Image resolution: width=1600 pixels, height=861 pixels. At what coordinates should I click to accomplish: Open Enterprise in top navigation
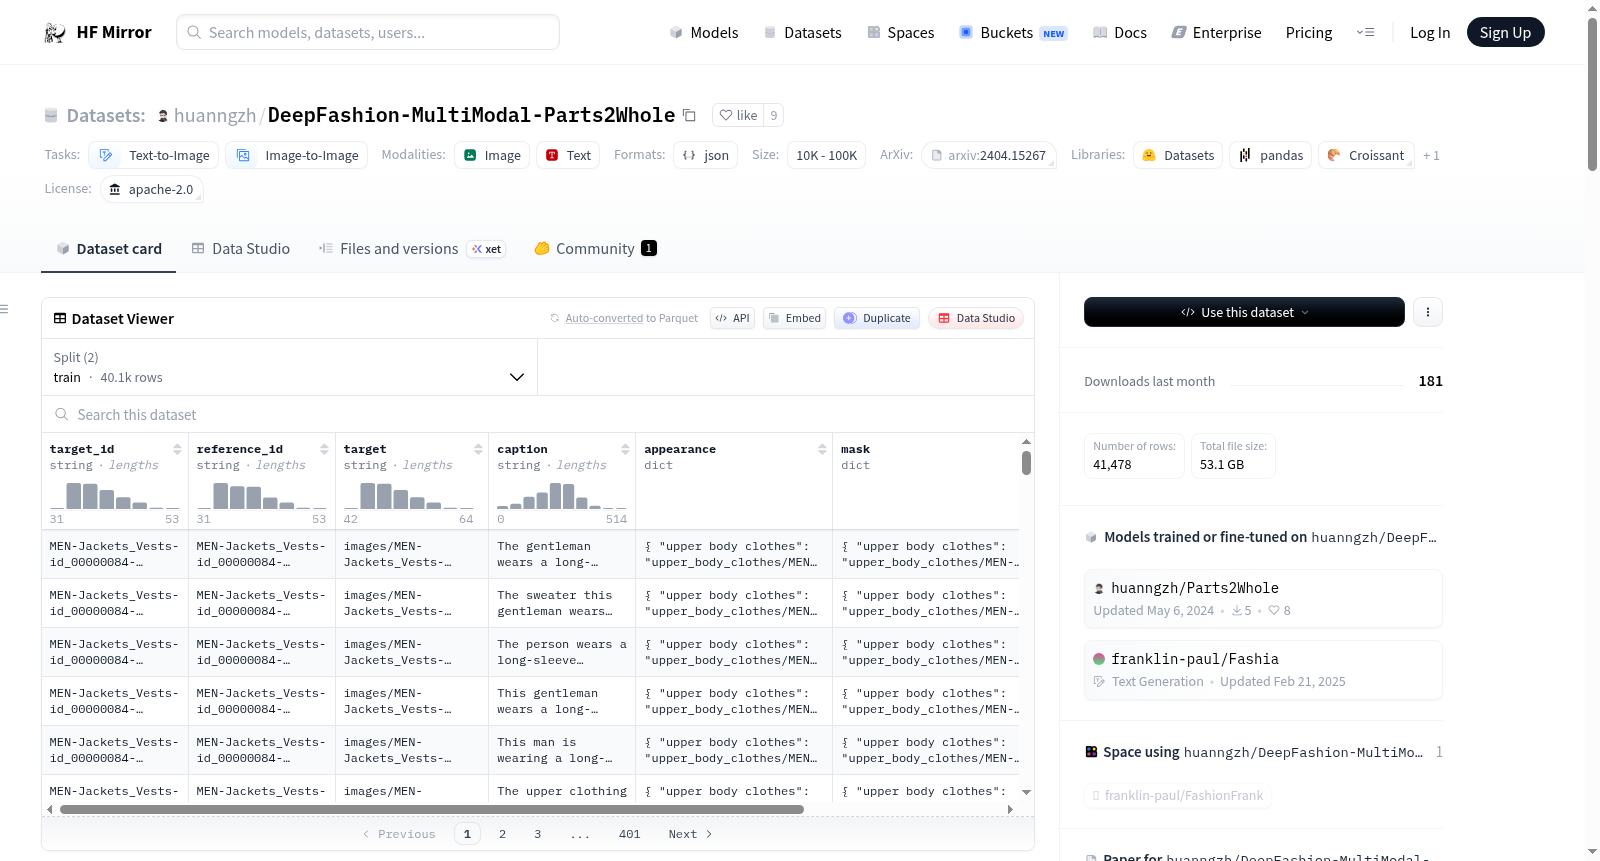pos(1216,32)
